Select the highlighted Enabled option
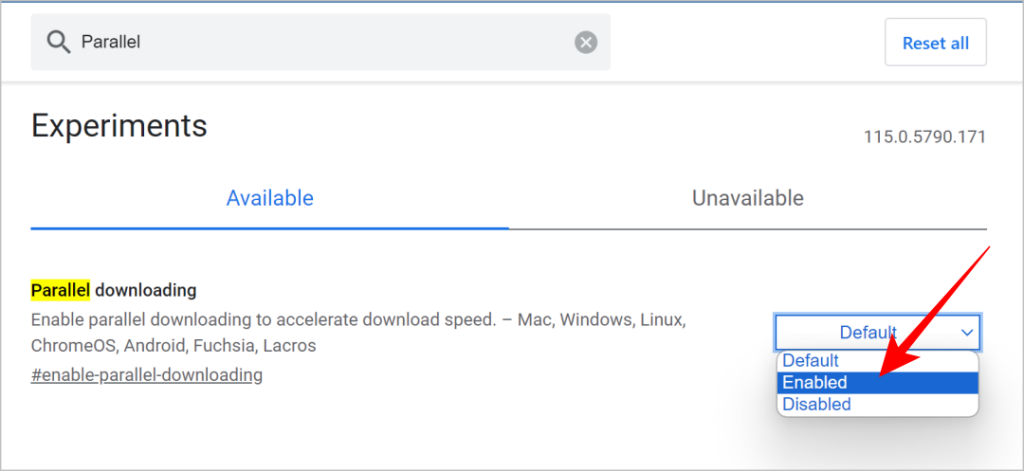The image size is (1024, 471). [877, 382]
